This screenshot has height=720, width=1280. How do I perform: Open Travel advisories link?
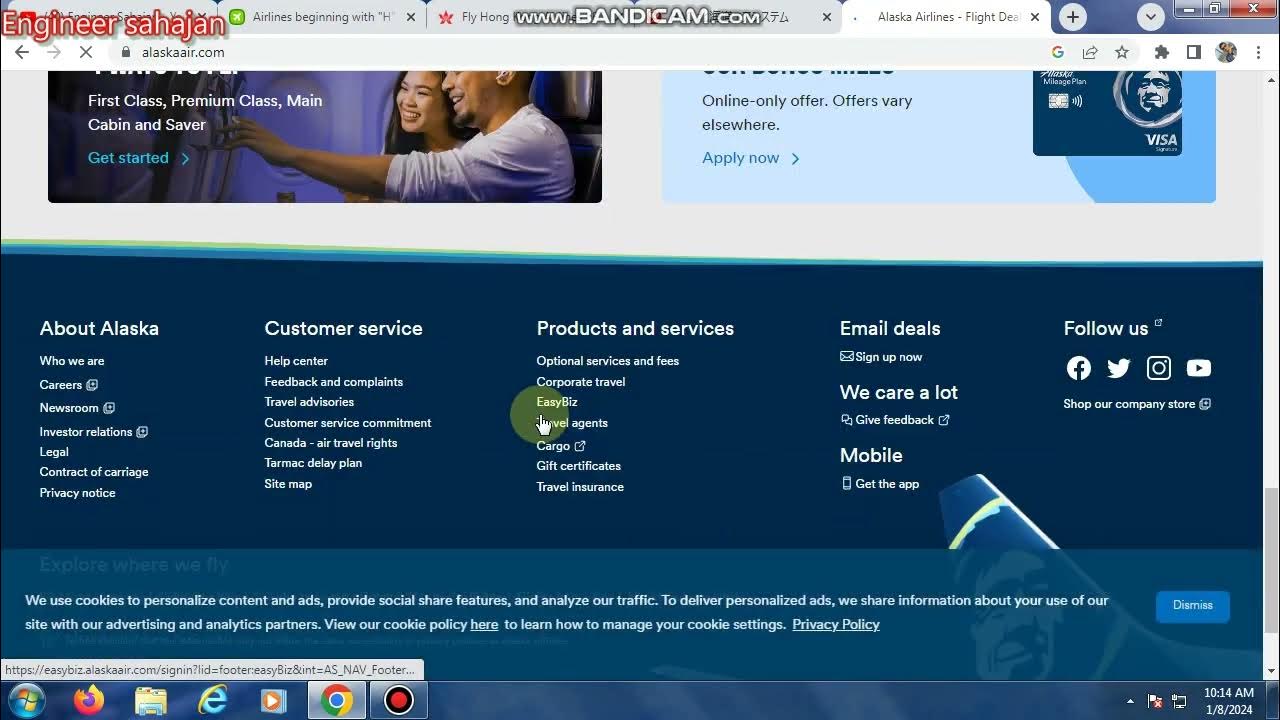click(x=309, y=402)
